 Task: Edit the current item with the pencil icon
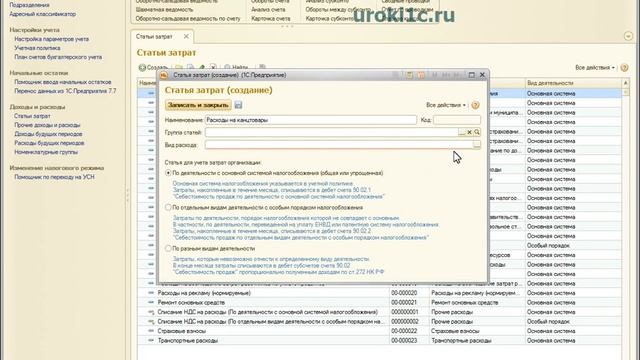click(202, 67)
